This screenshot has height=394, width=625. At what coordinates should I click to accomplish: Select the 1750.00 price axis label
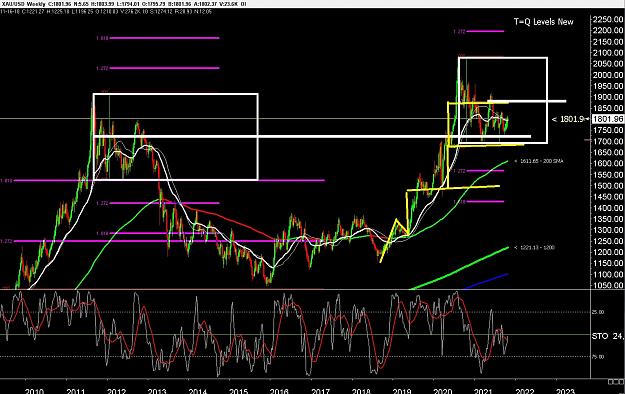[x=608, y=130]
